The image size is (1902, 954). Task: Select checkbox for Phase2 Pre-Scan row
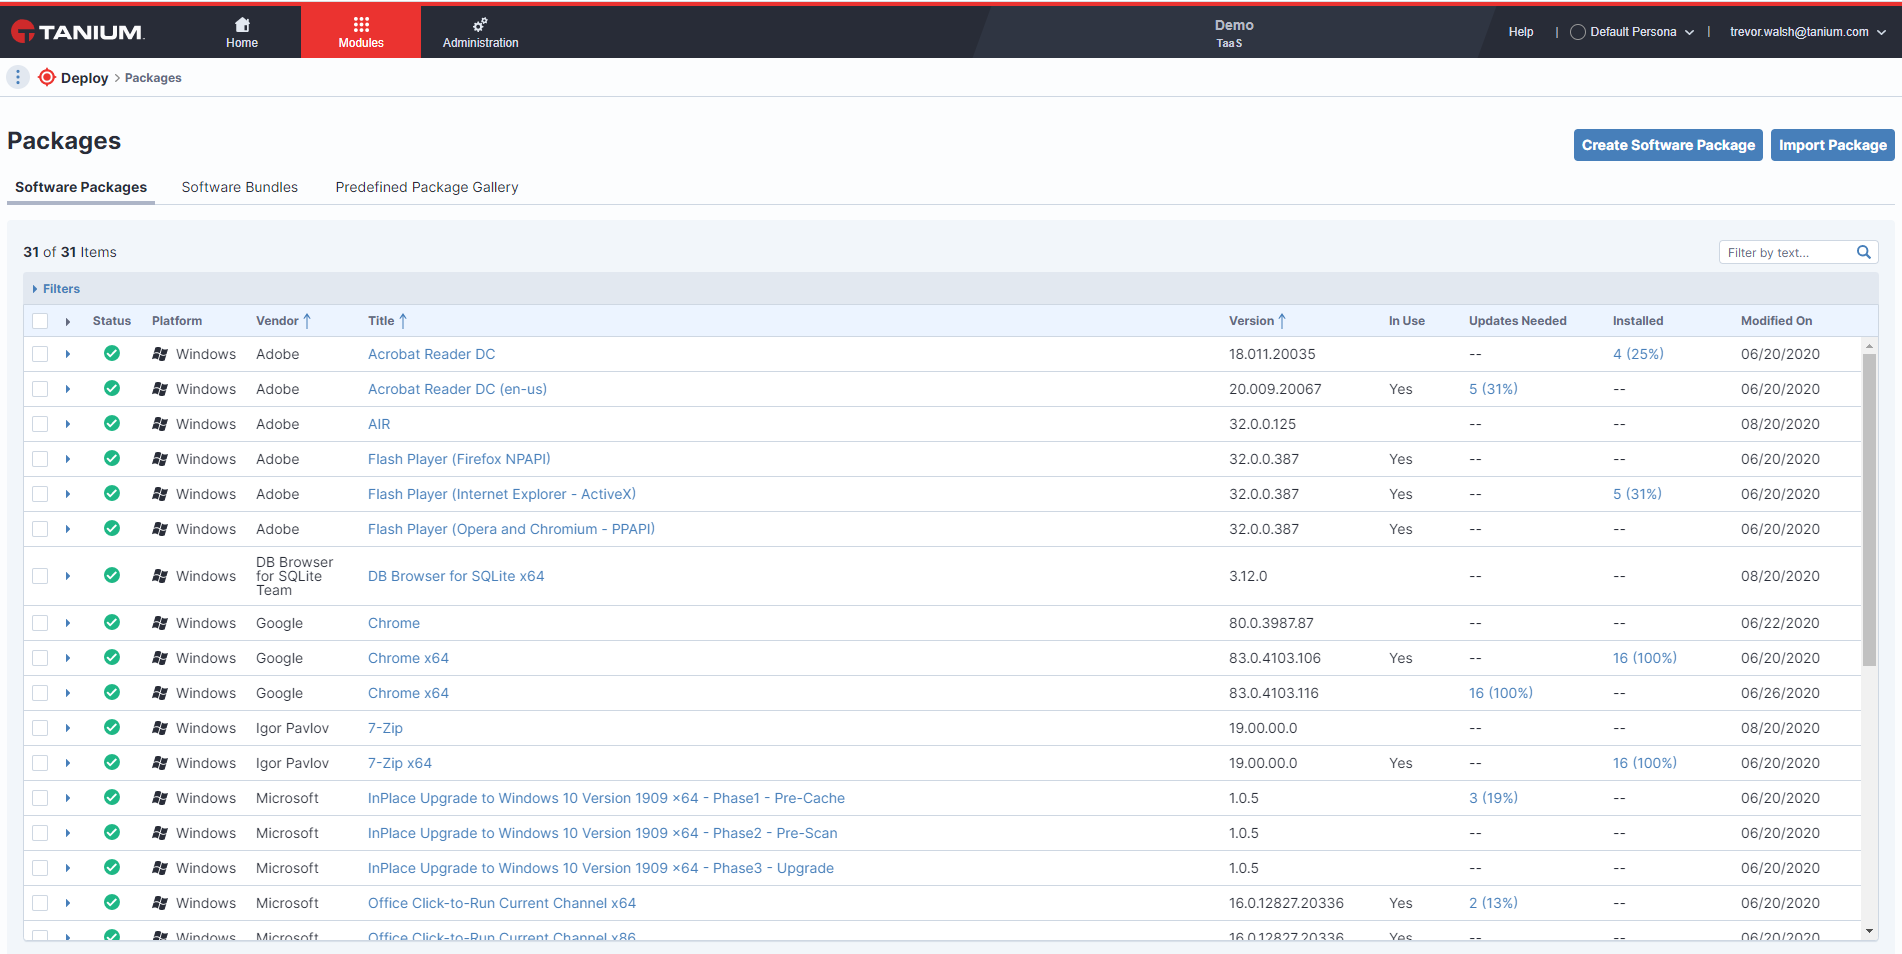40,833
